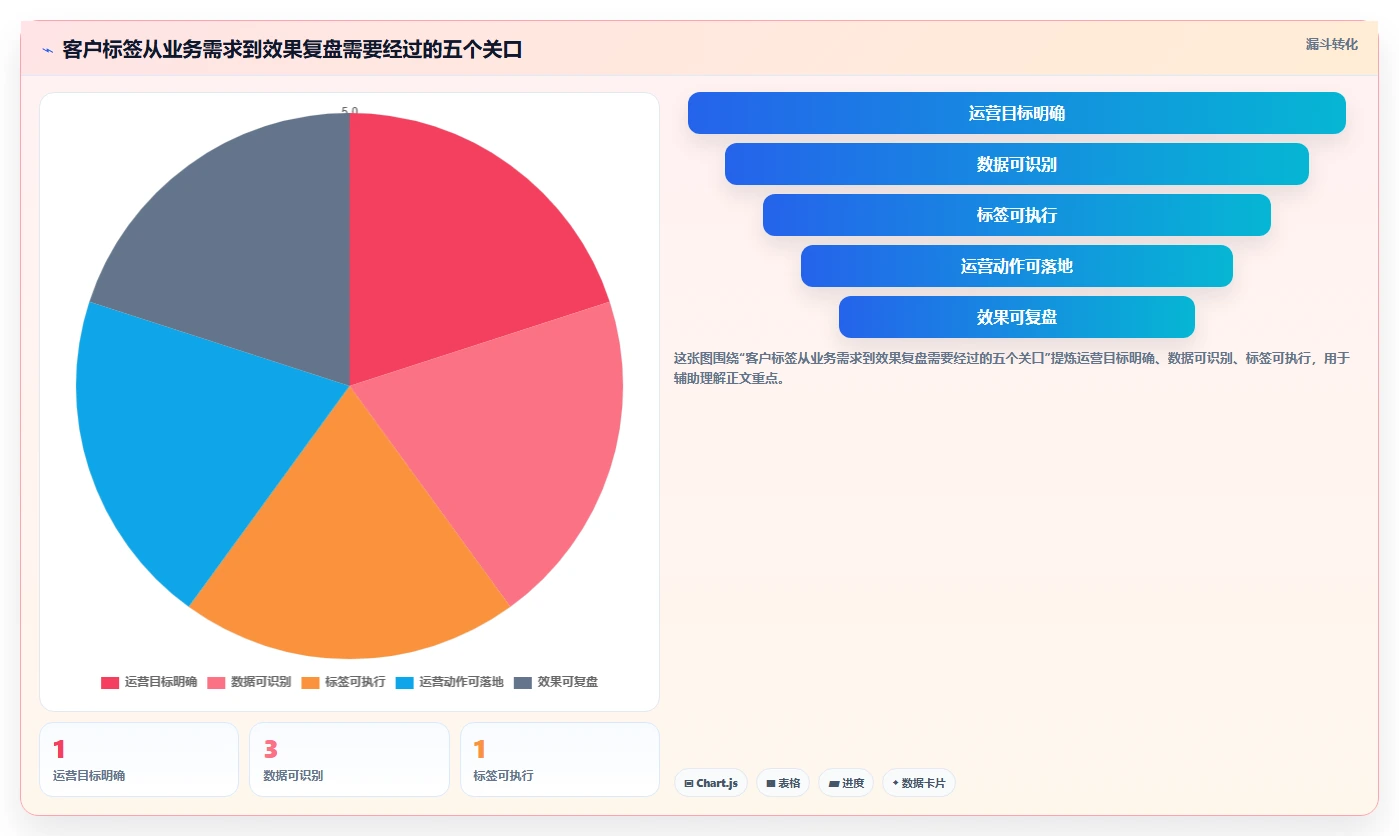This screenshot has height=836, width=1399.
Task: Open the 运营目标明确 data card
Action: pyautogui.click(x=139, y=759)
